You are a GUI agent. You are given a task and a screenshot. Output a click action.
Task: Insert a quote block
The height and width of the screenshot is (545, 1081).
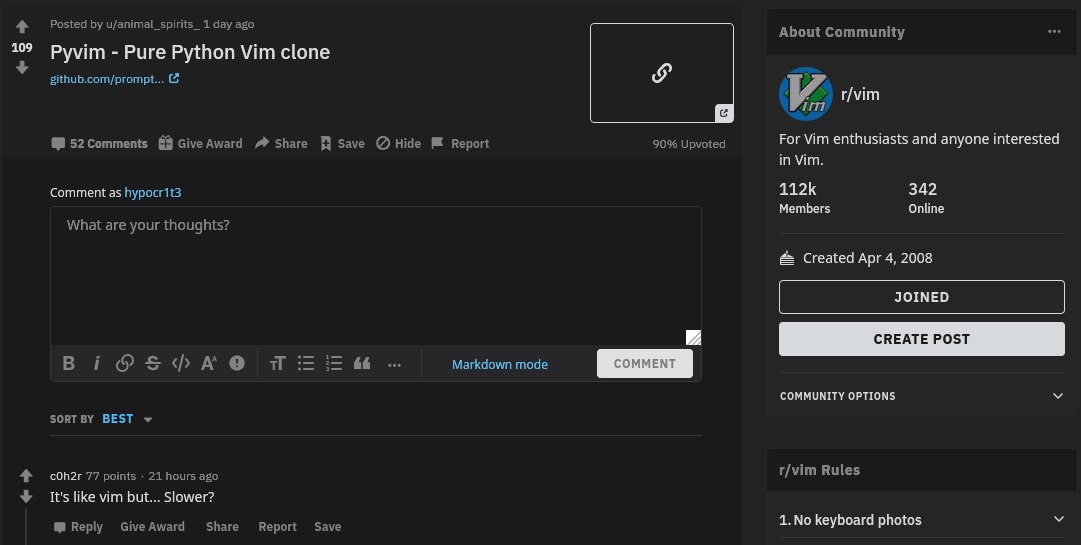point(362,363)
